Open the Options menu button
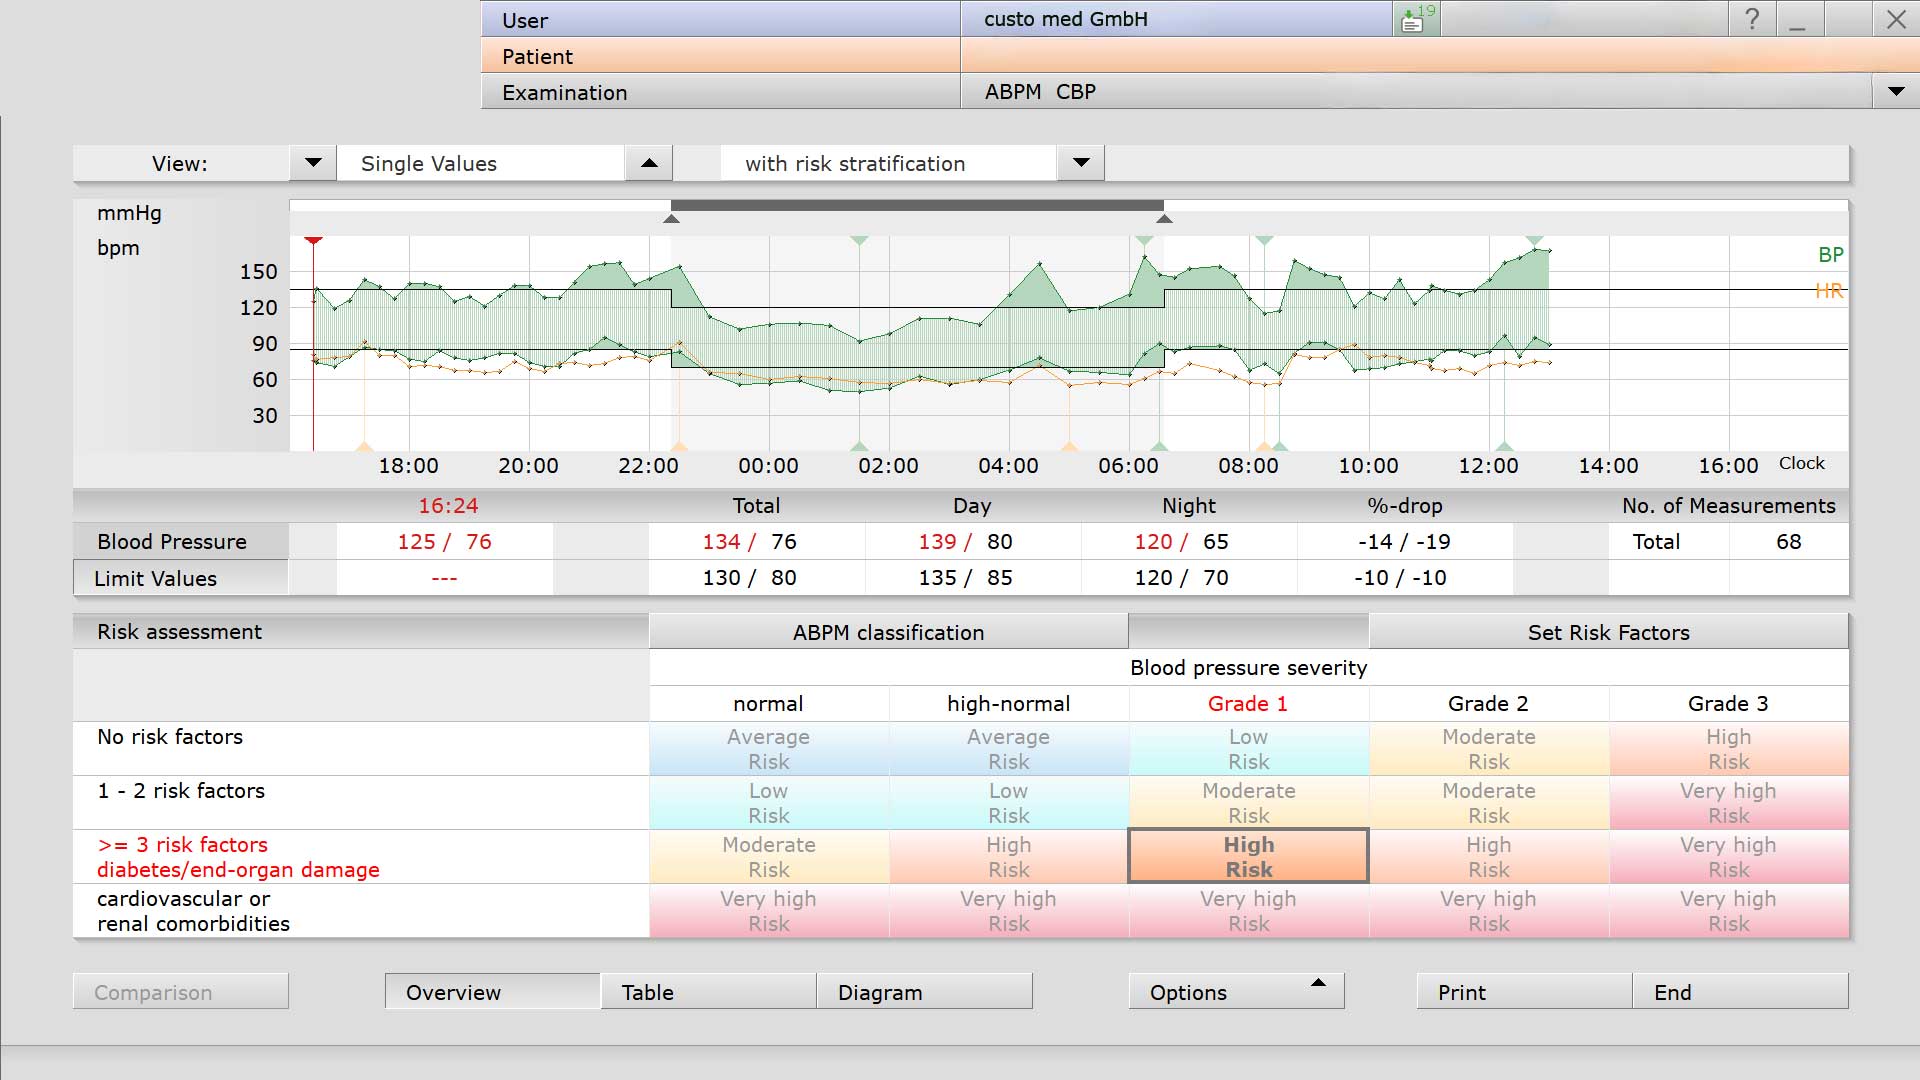 [1236, 992]
